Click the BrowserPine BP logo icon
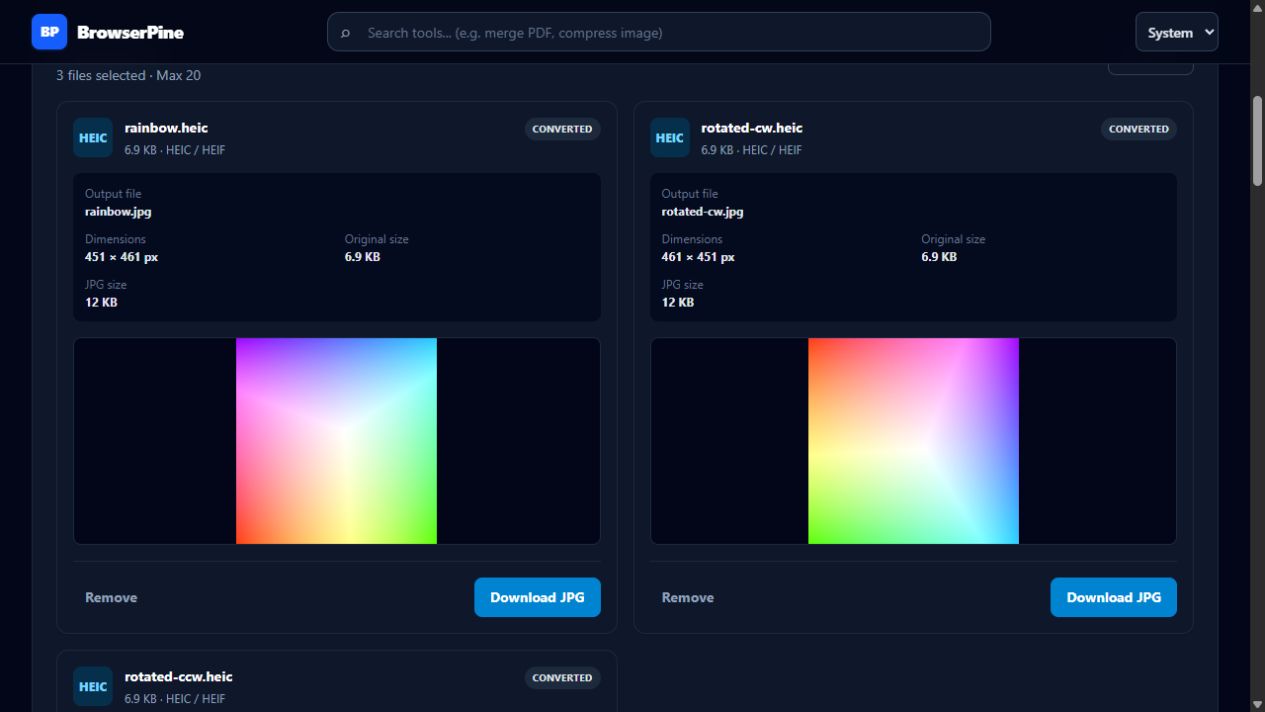 pyautogui.click(x=49, y=32)
